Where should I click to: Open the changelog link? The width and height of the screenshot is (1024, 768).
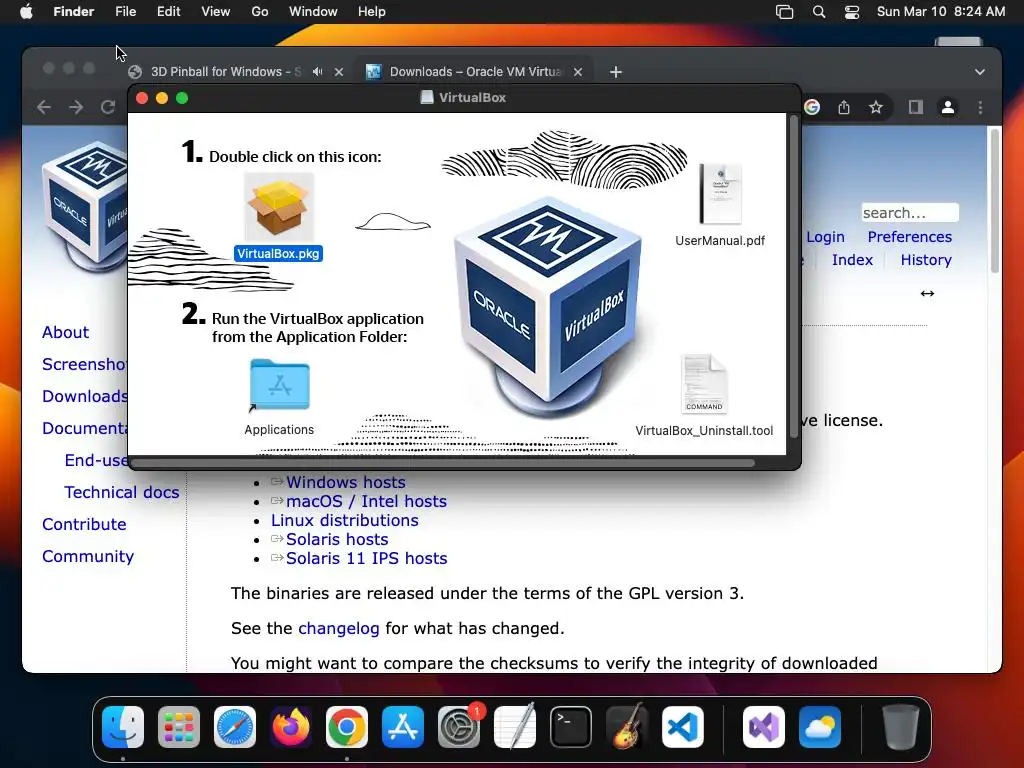pos(339,628)
